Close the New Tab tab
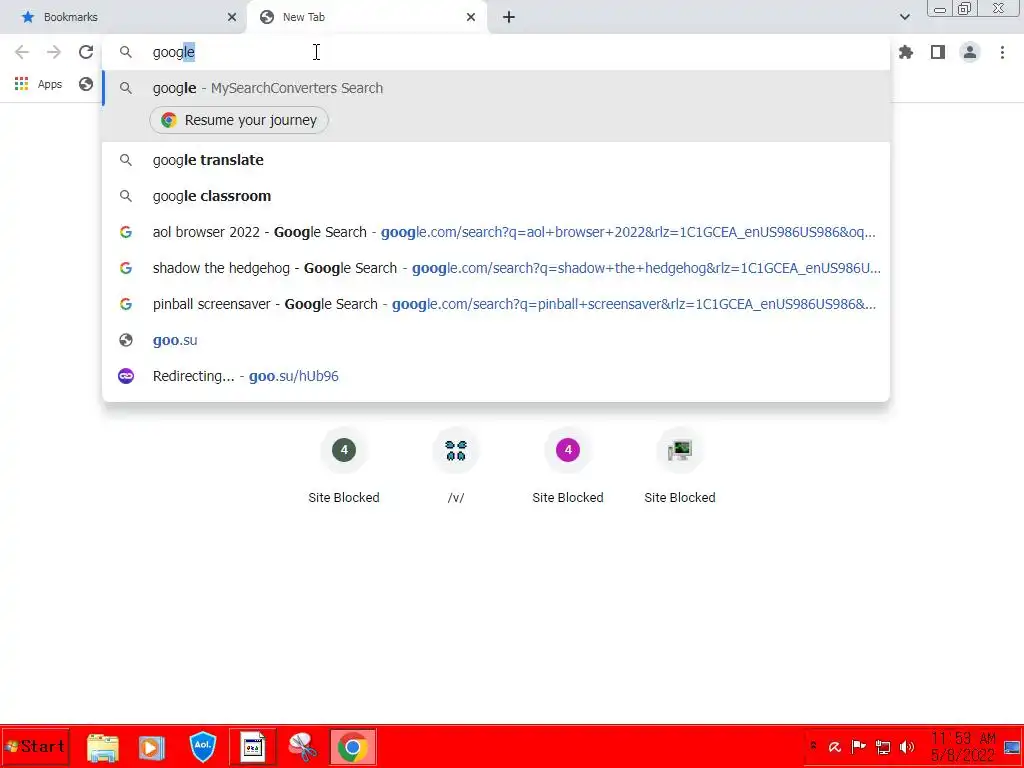Image resolution: width=1024 pixels, height=768 pixels. coord(471,18)
